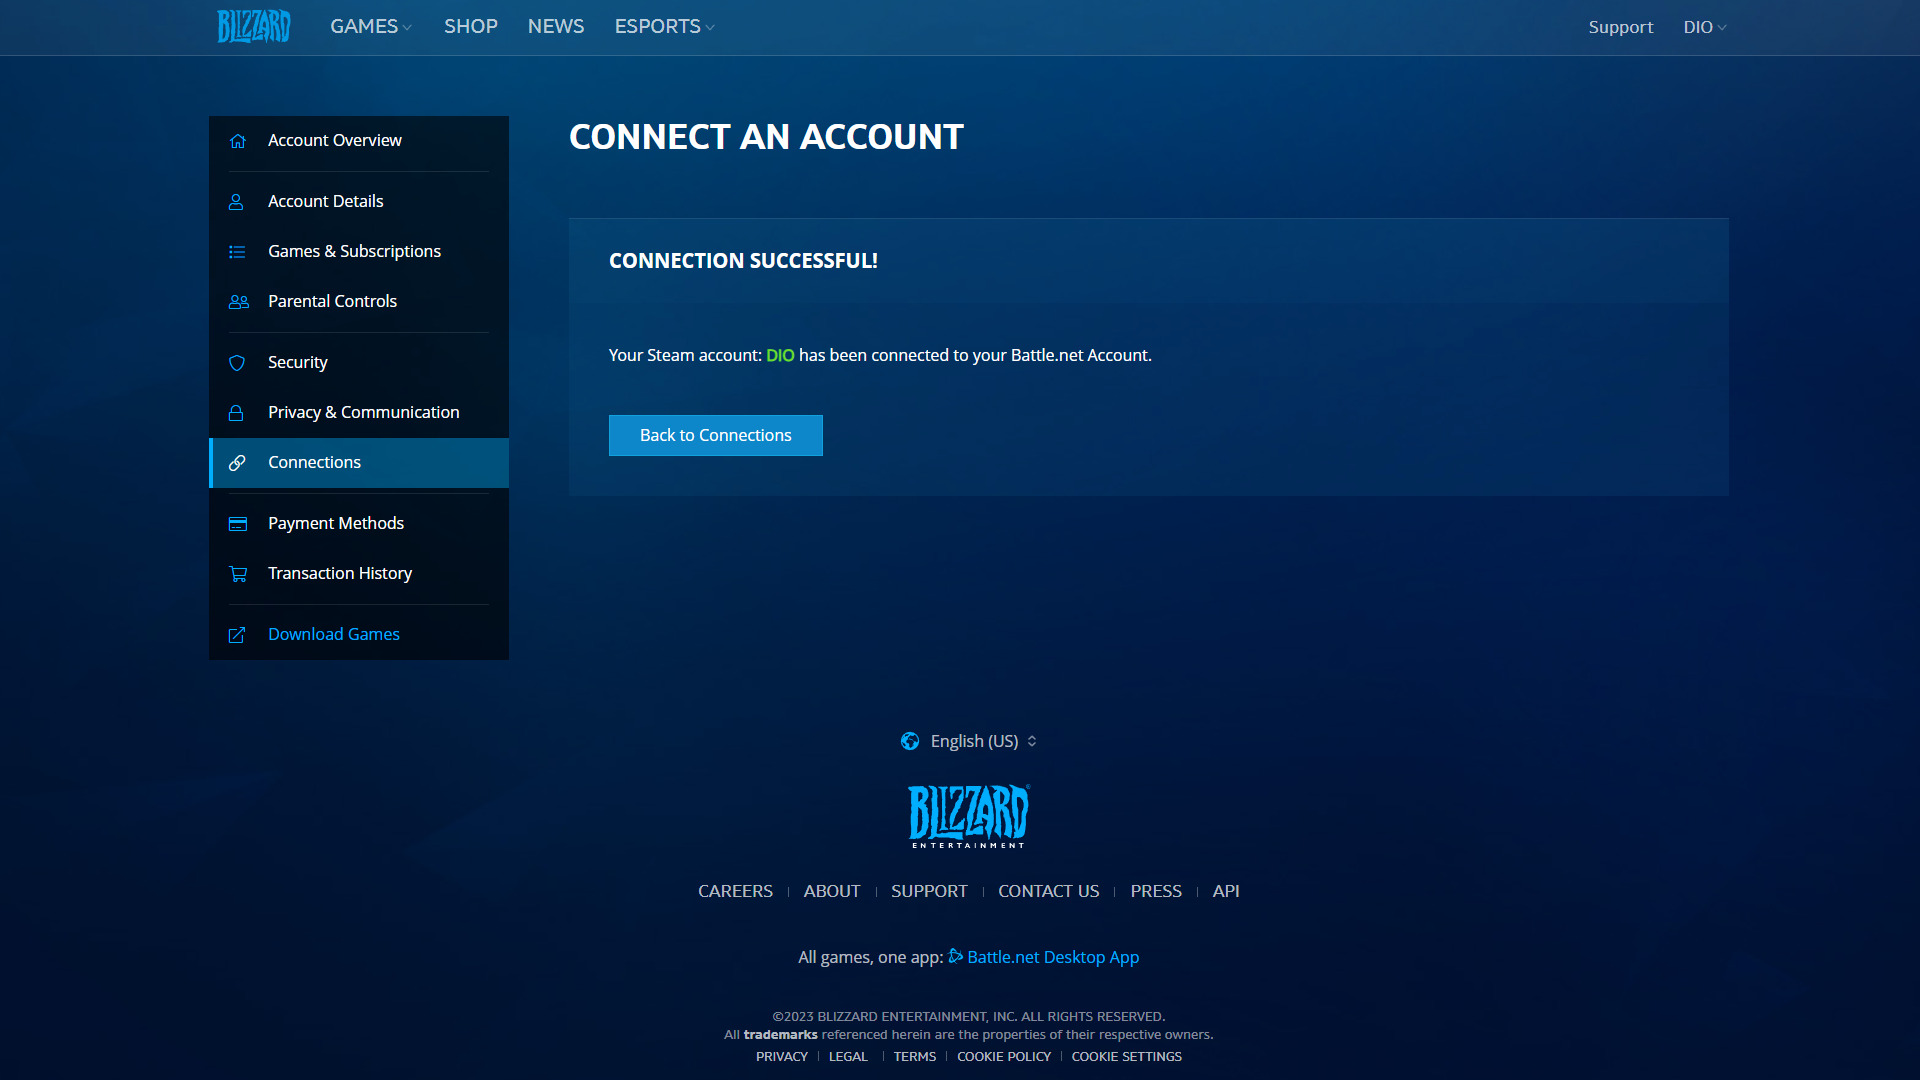Click the Account Overview home icon
1920x1080 pixels.
[x=237, y=140]
